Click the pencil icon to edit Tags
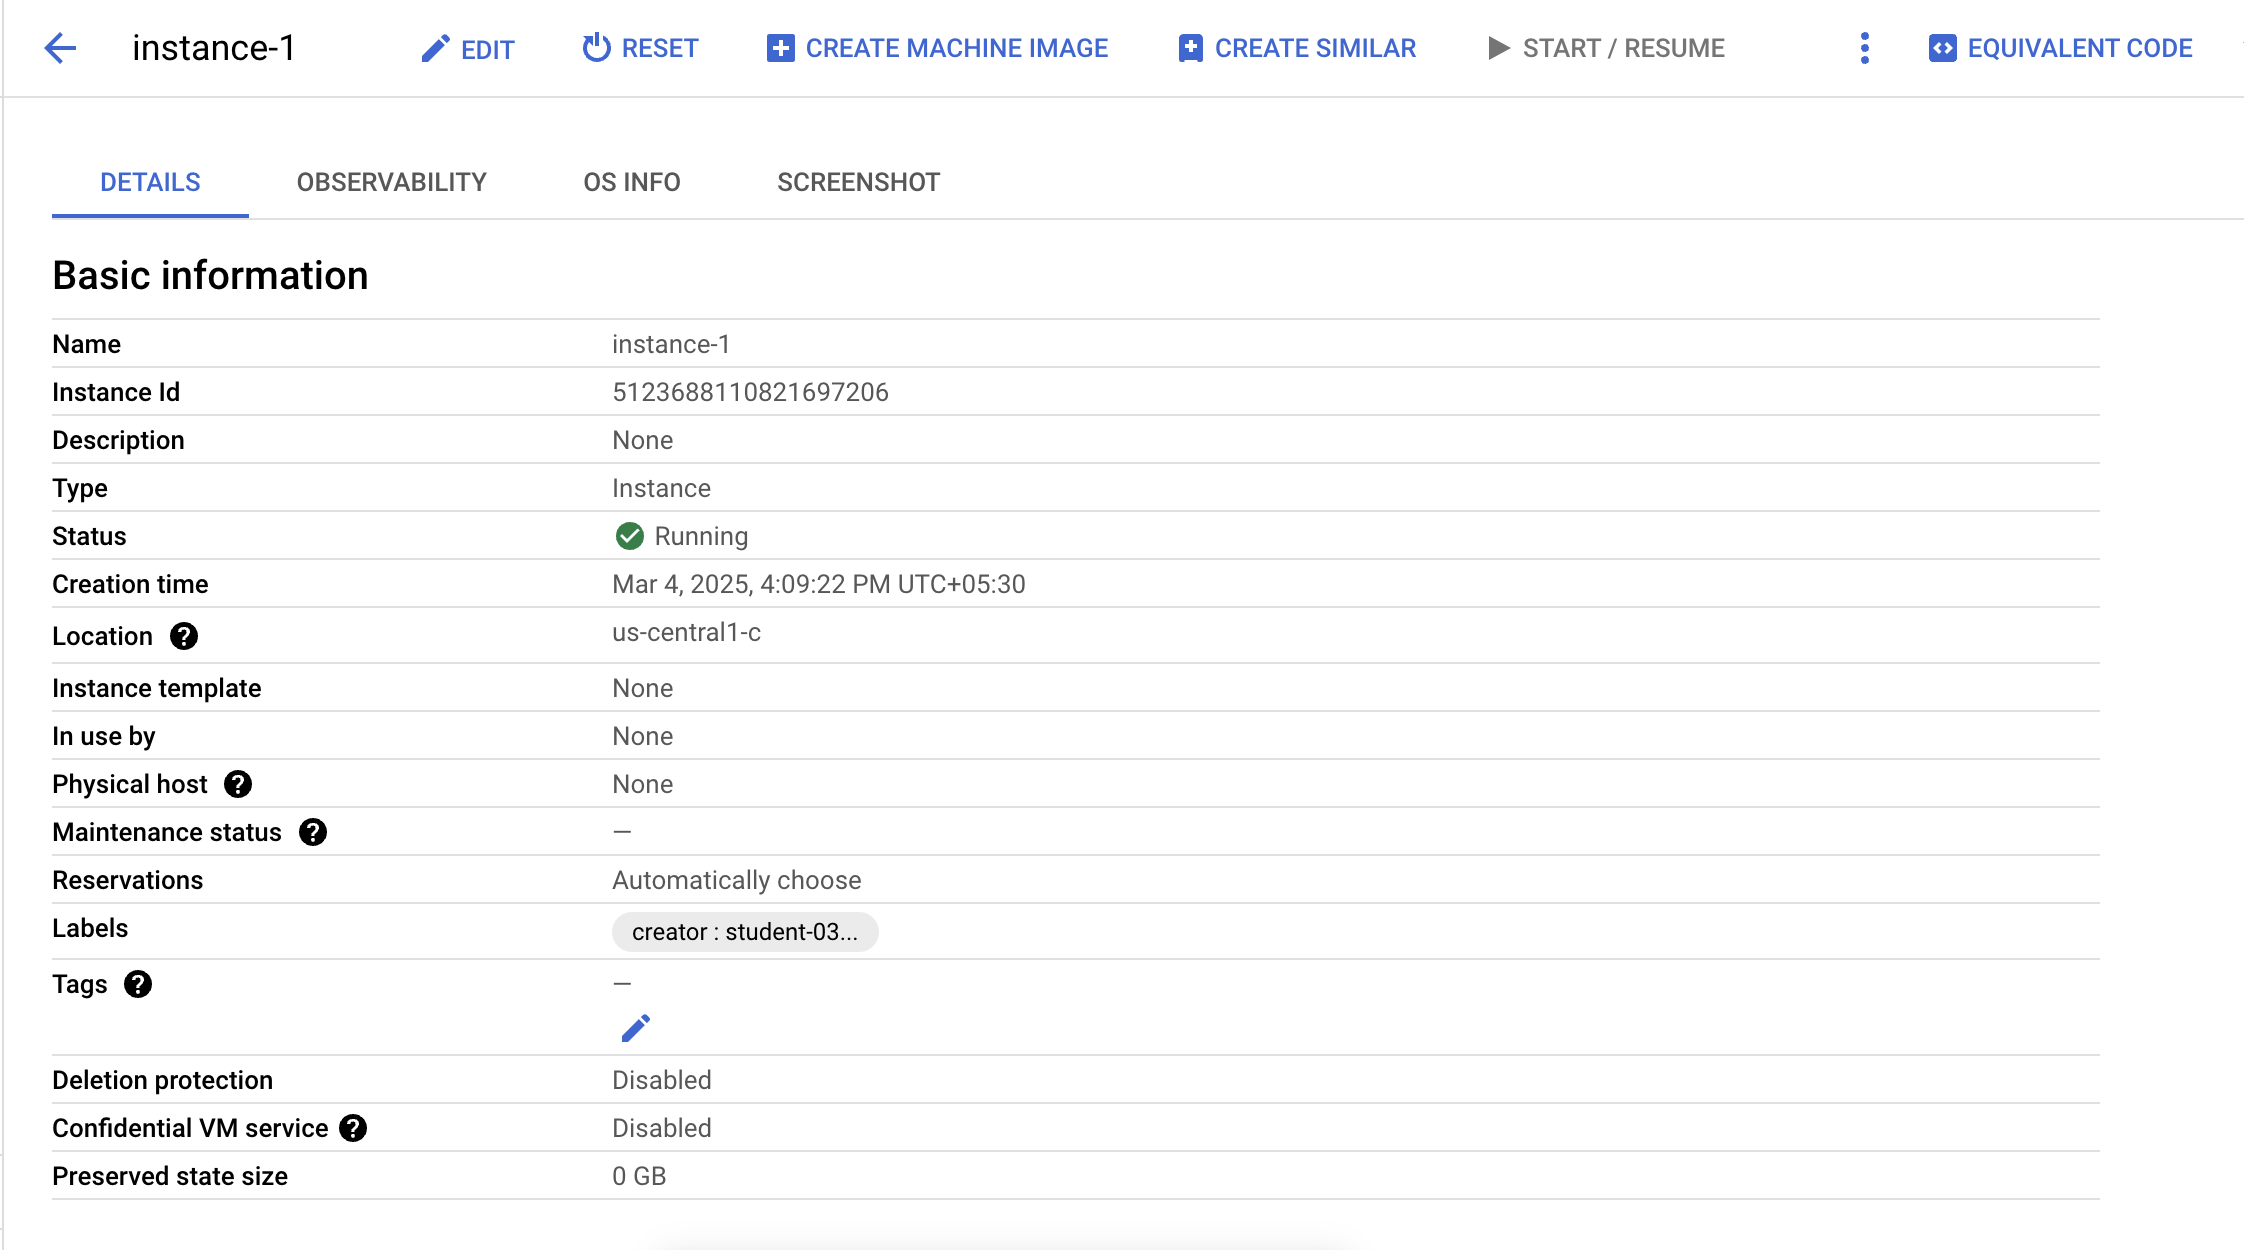Image resolution: width=2244 pixels, height=1250 pixels. click(636, 1027)
